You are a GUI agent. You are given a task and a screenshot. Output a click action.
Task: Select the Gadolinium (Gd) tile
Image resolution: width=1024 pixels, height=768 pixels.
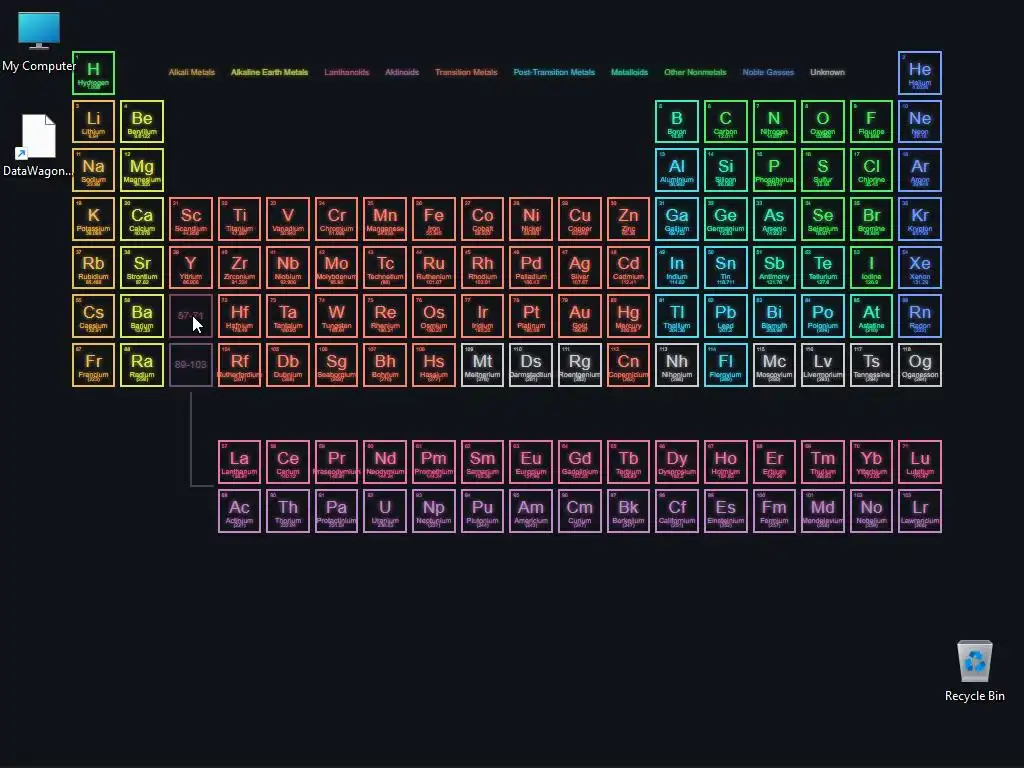[x=579, y=462]
